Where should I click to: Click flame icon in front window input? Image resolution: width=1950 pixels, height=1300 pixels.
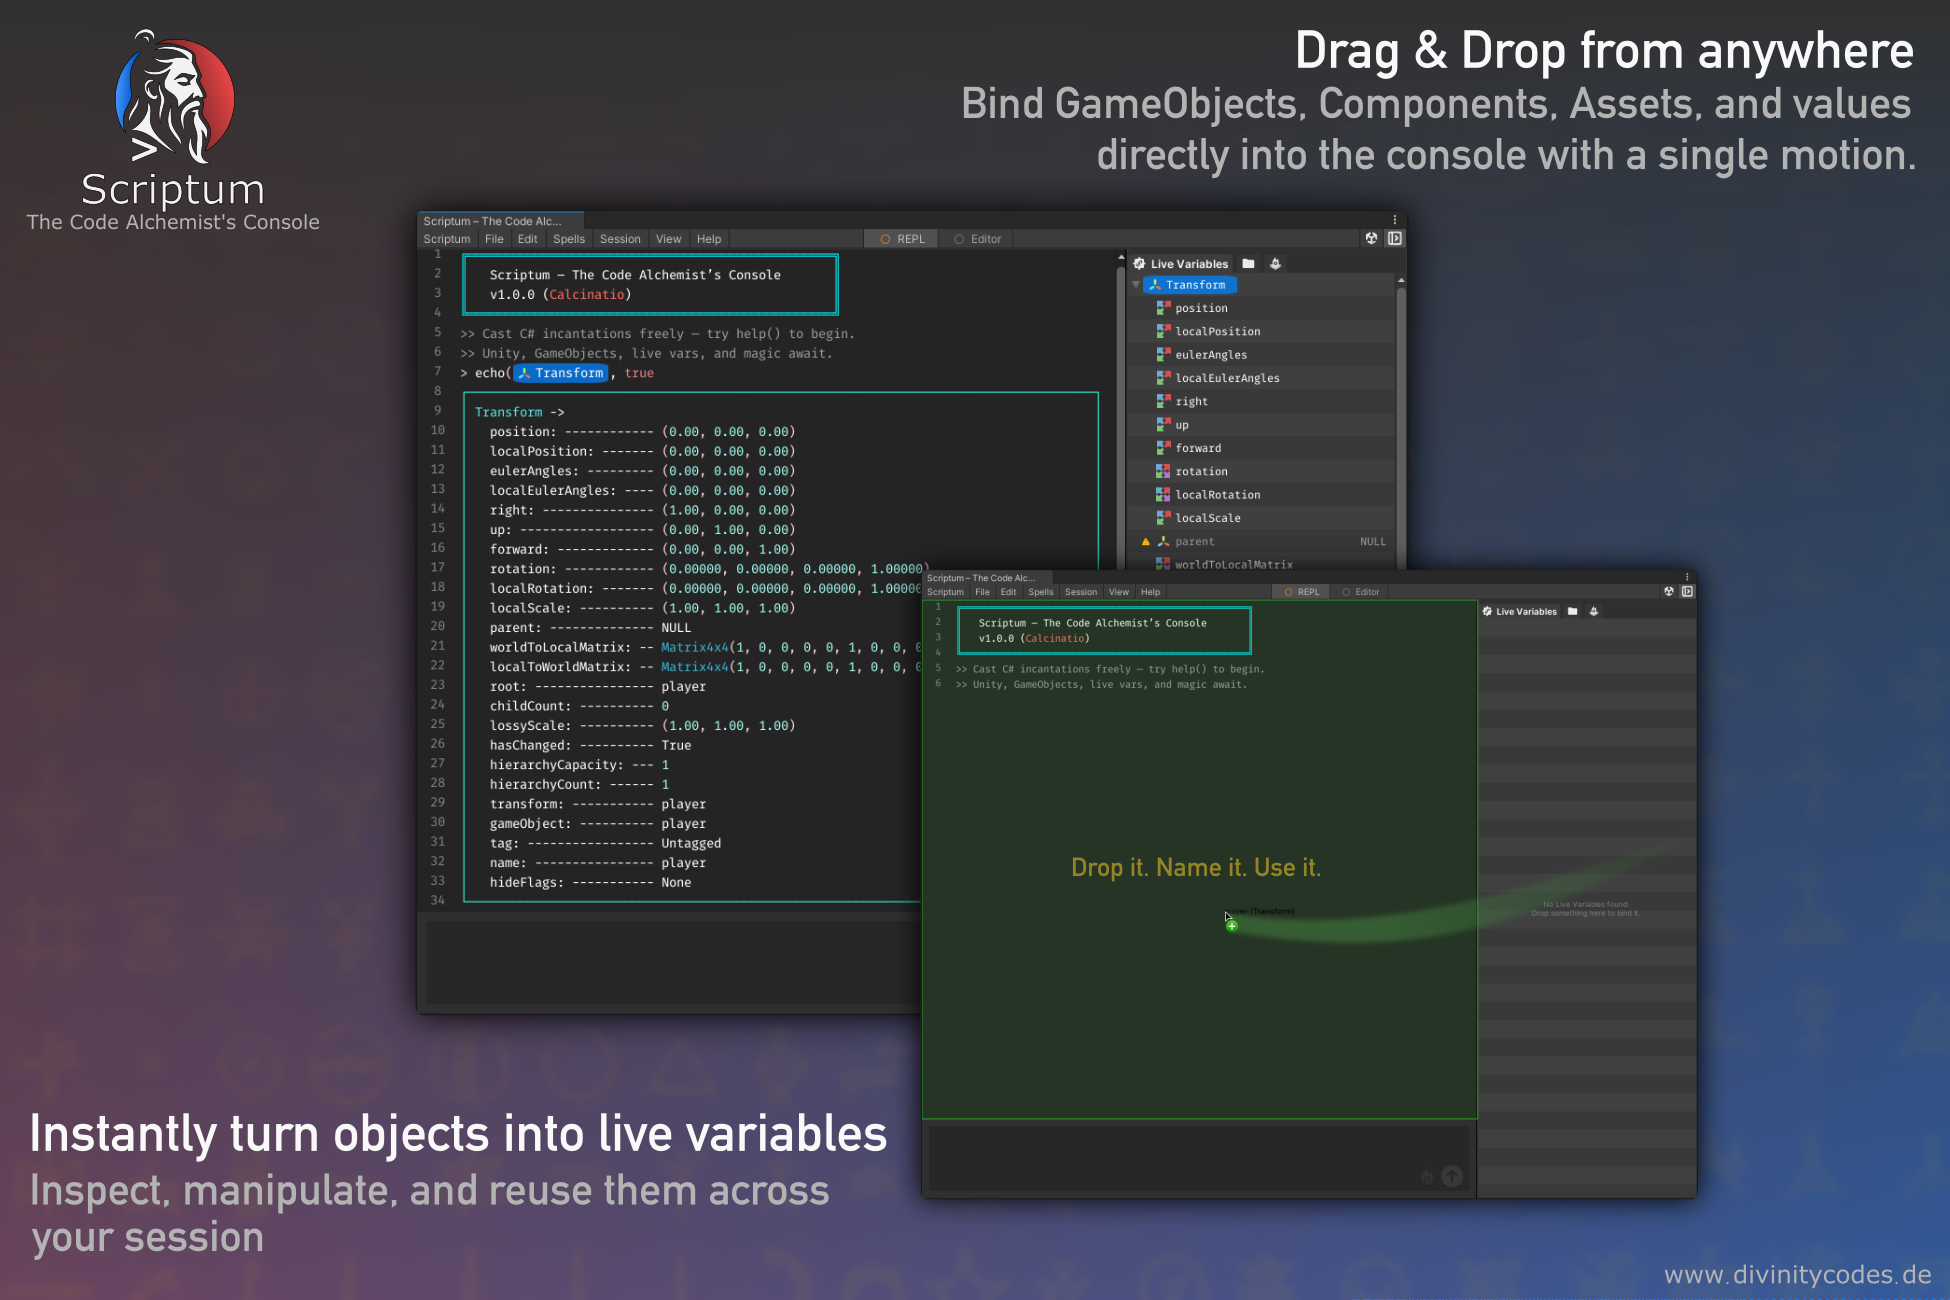pos(1427,1177)
